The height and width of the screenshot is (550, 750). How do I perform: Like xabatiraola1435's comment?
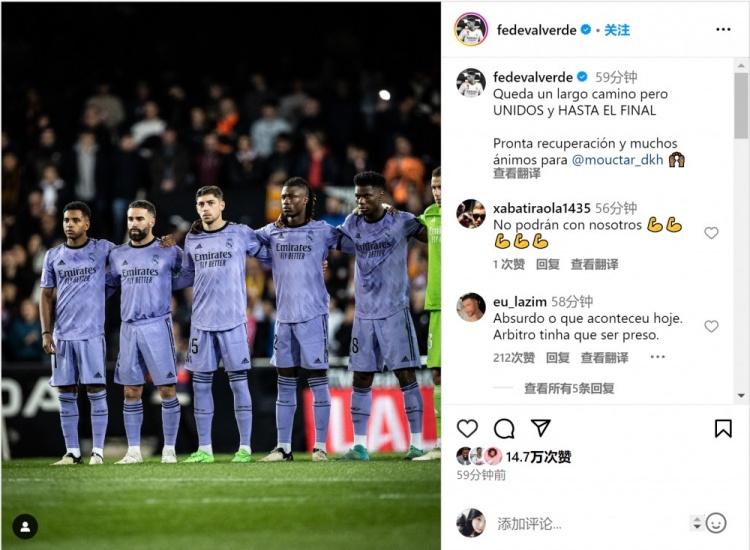coord(711,233)
